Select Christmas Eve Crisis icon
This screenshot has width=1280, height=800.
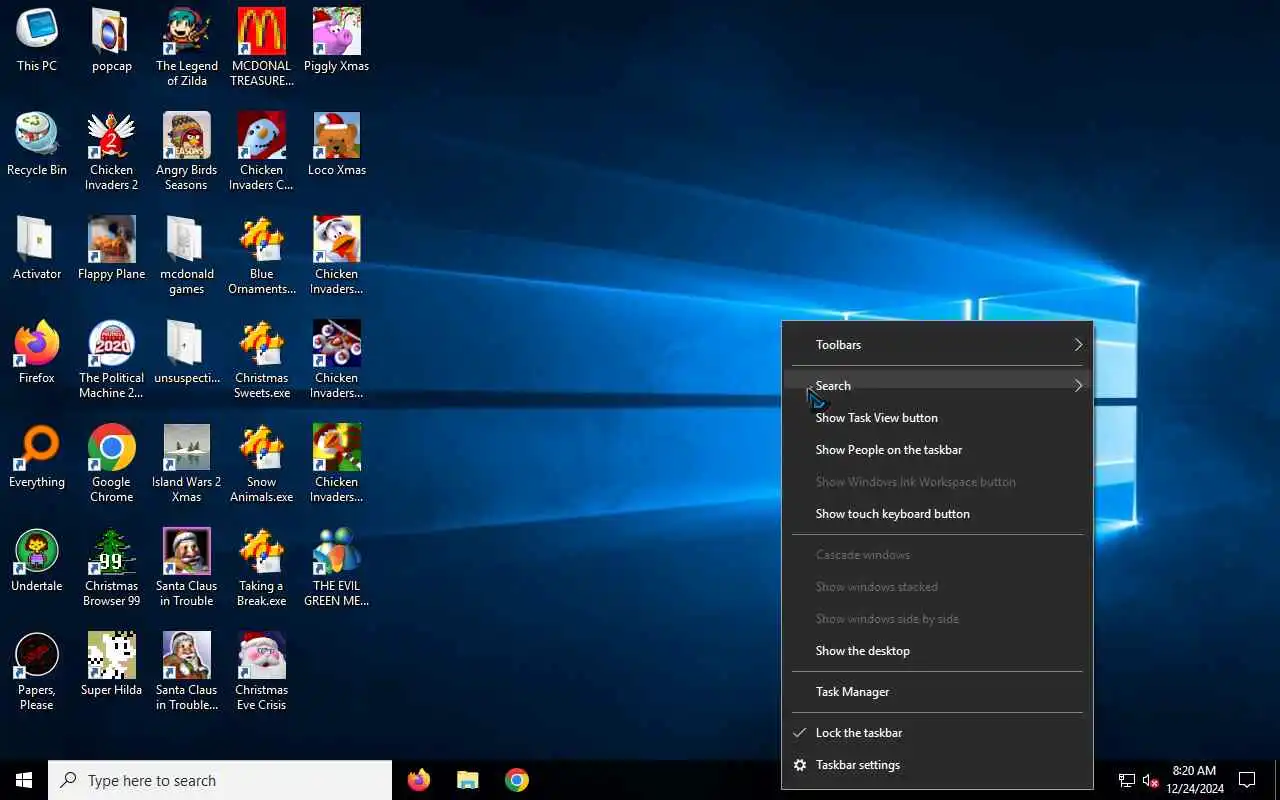coord(262,671)
